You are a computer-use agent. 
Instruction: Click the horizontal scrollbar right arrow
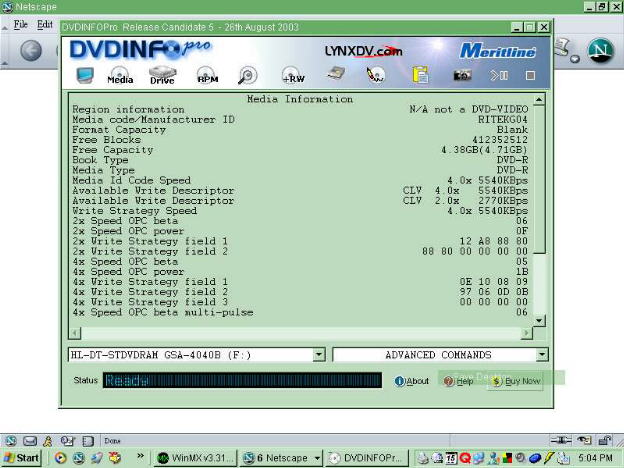(x=526, y=333)
